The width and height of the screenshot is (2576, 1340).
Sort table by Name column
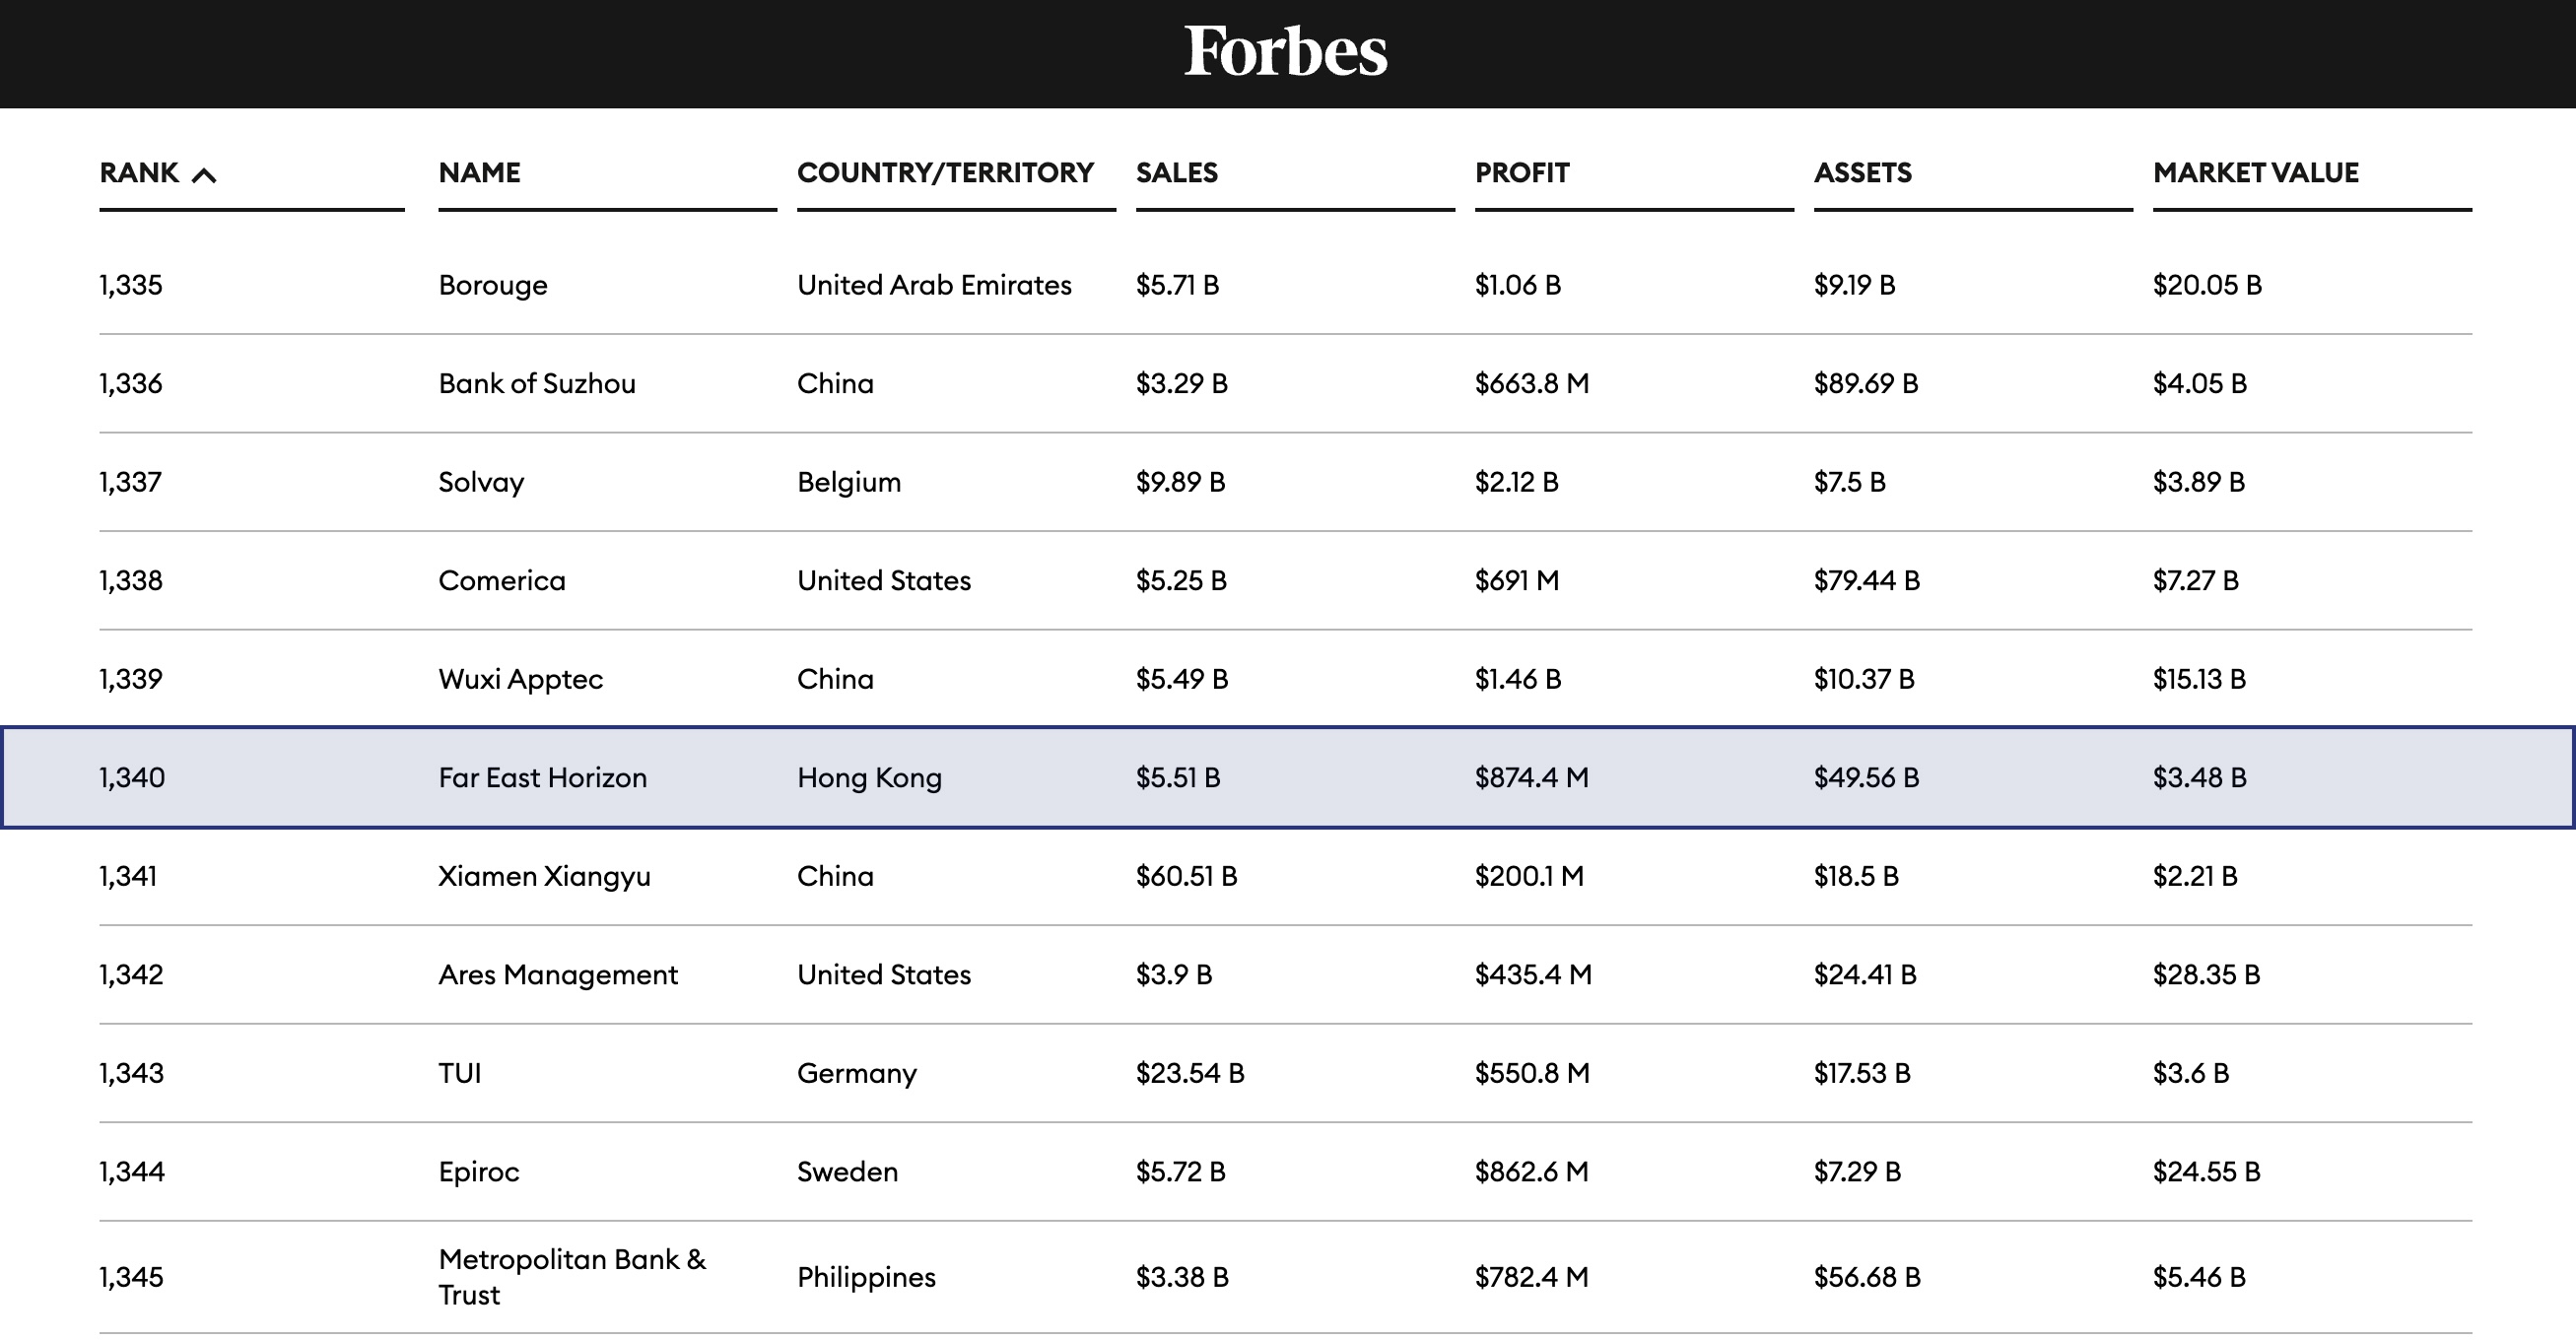coord(479,173)
